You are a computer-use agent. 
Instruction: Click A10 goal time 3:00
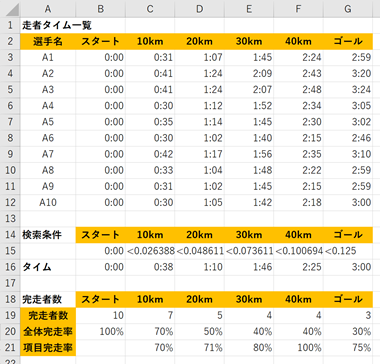click(348, 202)
